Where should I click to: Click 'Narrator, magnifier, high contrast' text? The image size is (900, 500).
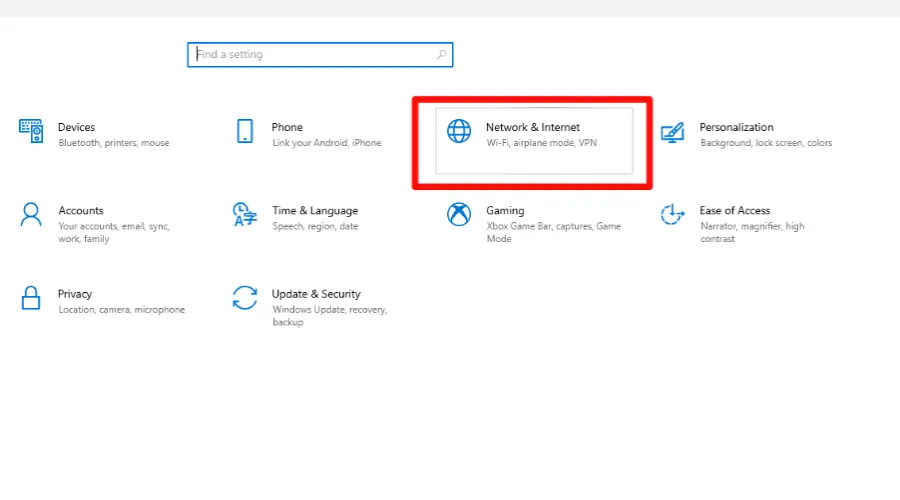coord(752,232)
